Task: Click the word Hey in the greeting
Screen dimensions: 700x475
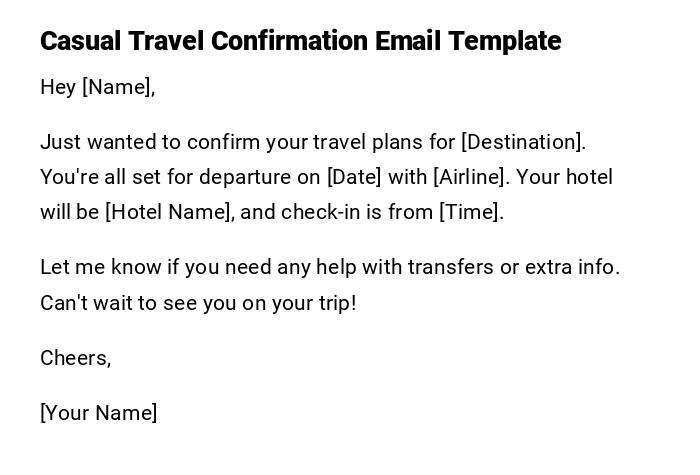Action: pos(58,87)
